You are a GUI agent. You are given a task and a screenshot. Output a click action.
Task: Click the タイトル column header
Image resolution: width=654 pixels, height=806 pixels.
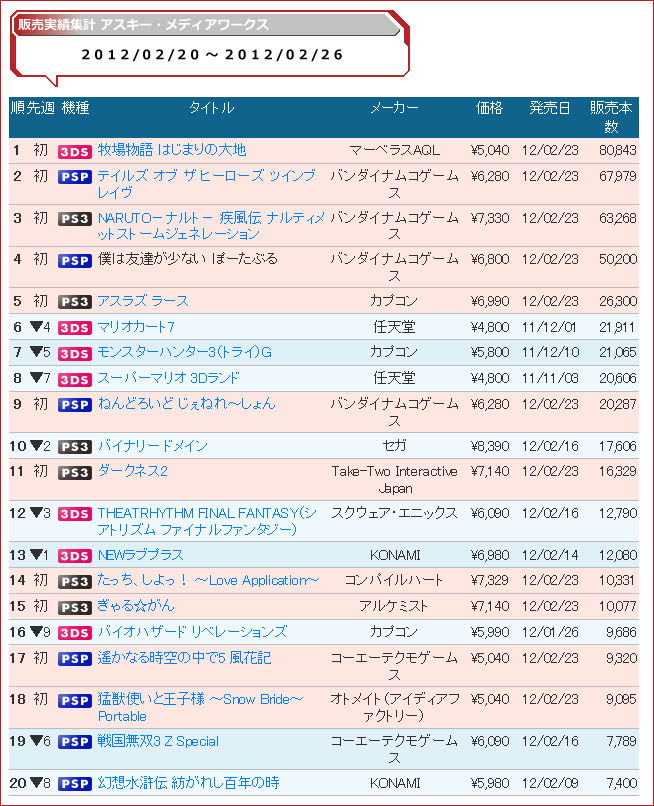(x=212, y=108)
